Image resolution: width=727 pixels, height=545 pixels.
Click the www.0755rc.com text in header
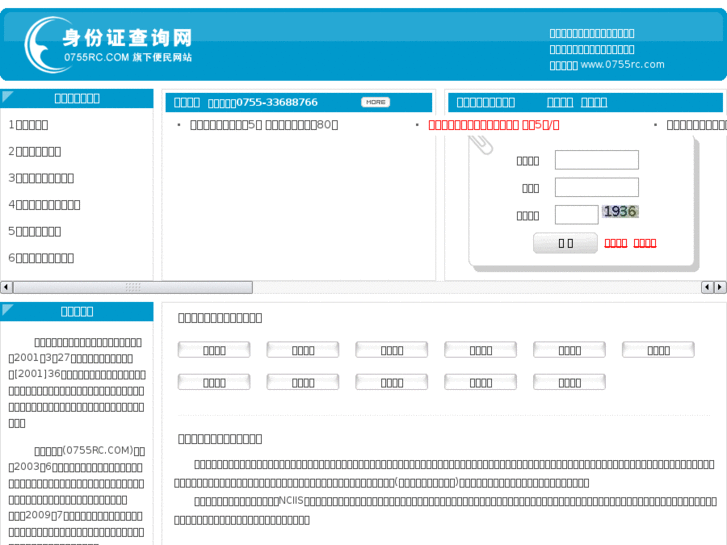pos(622,64)
